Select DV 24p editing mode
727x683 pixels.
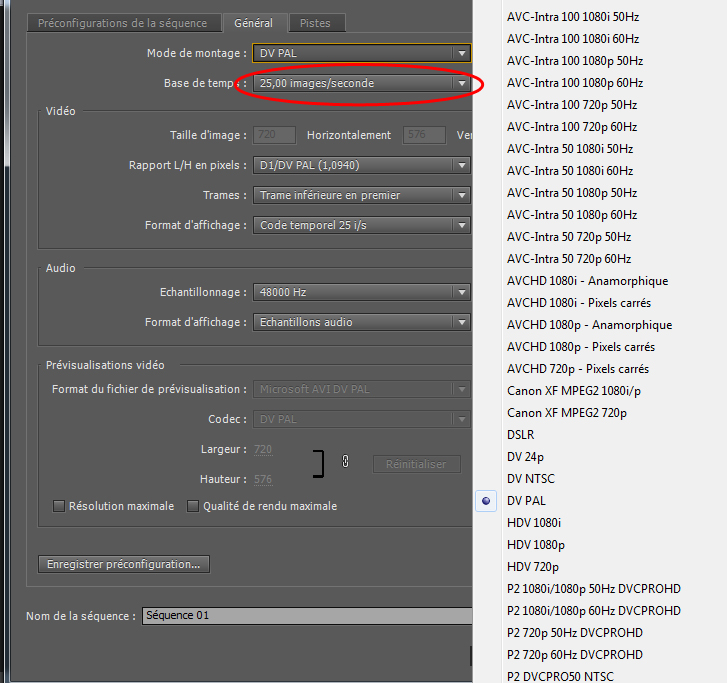tap(525, 457)
